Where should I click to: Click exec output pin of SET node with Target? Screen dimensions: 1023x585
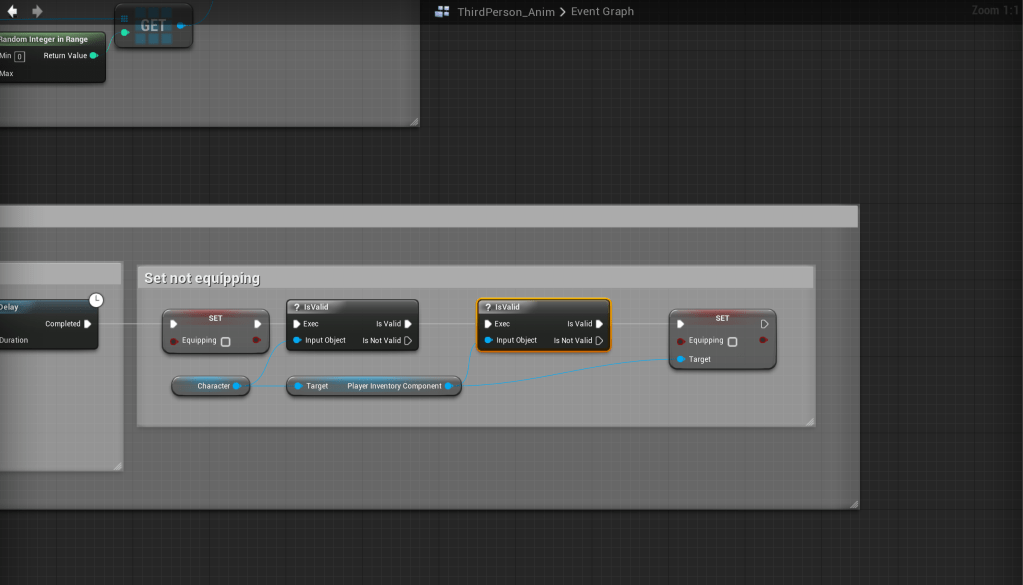click(765, 323)
